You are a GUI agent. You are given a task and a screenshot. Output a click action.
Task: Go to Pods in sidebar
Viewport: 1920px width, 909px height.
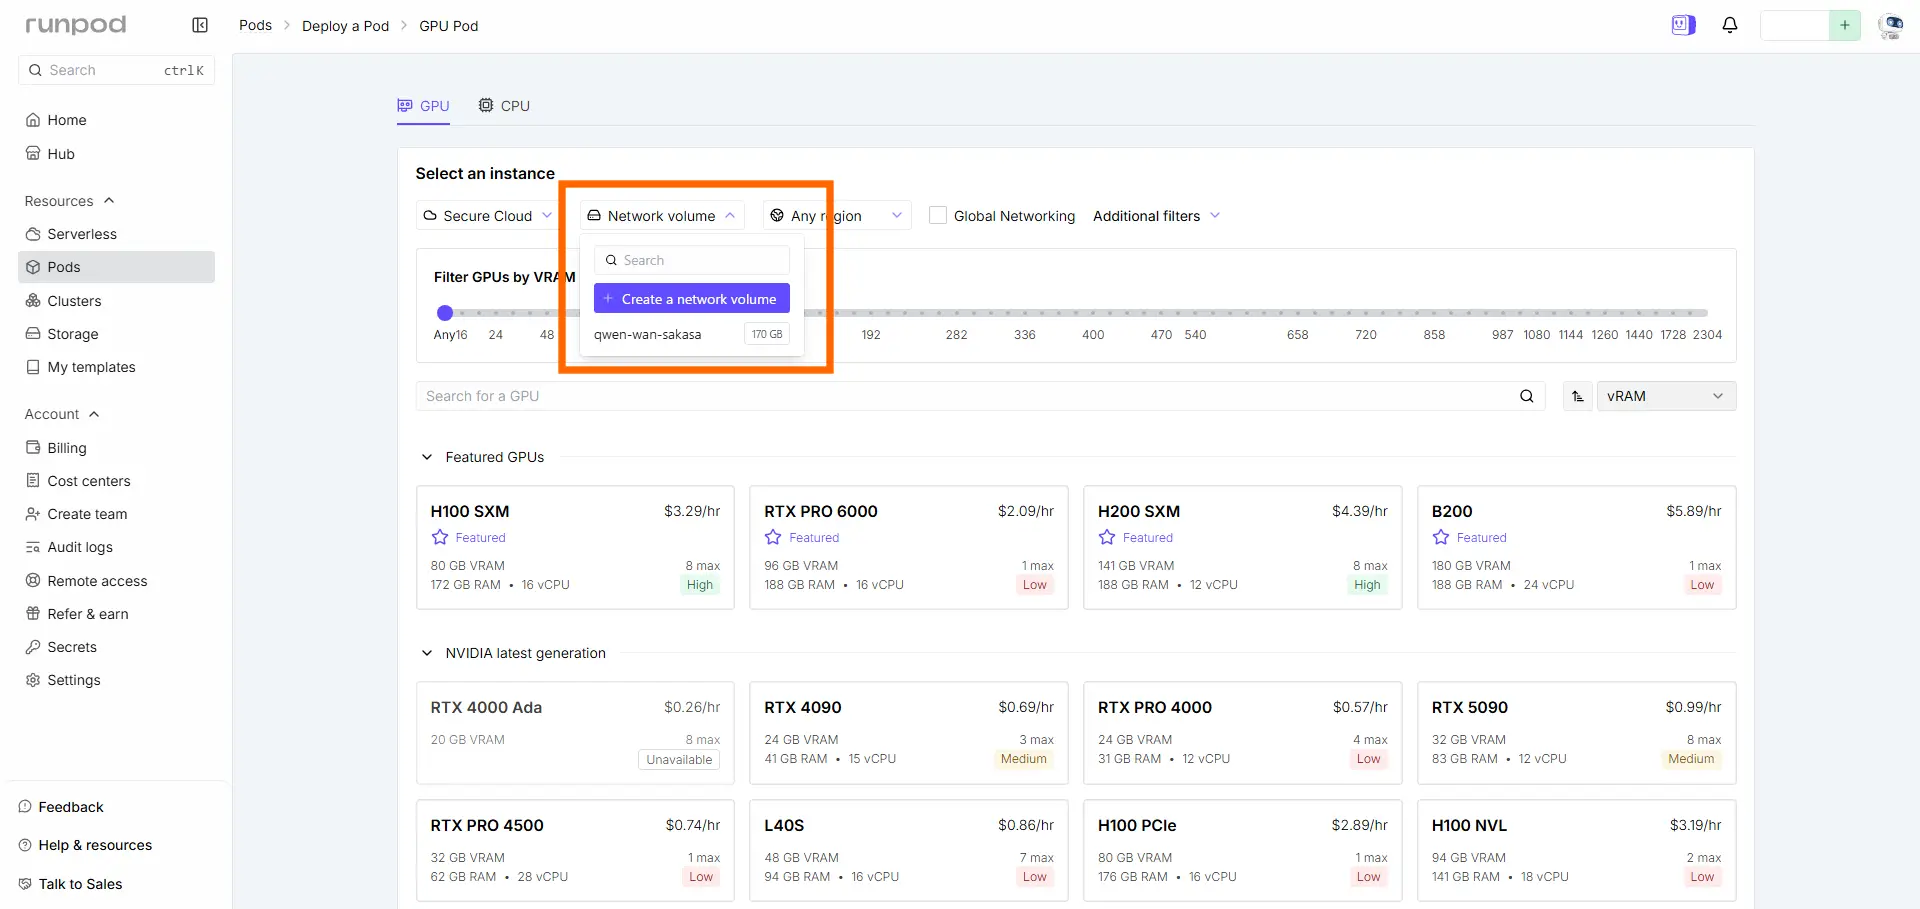tap(116, 267)
